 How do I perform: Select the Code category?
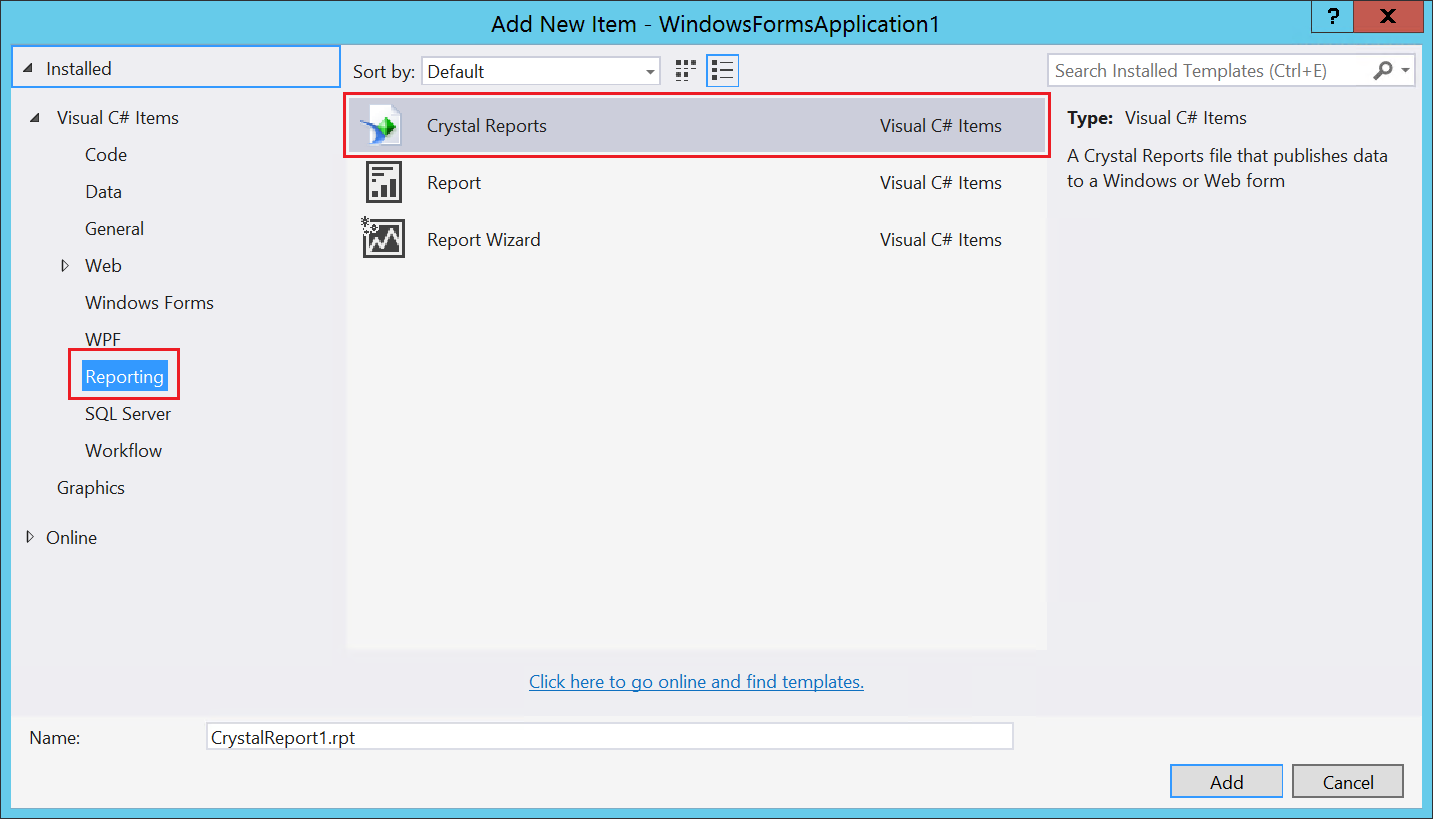(x=106, y=155)
